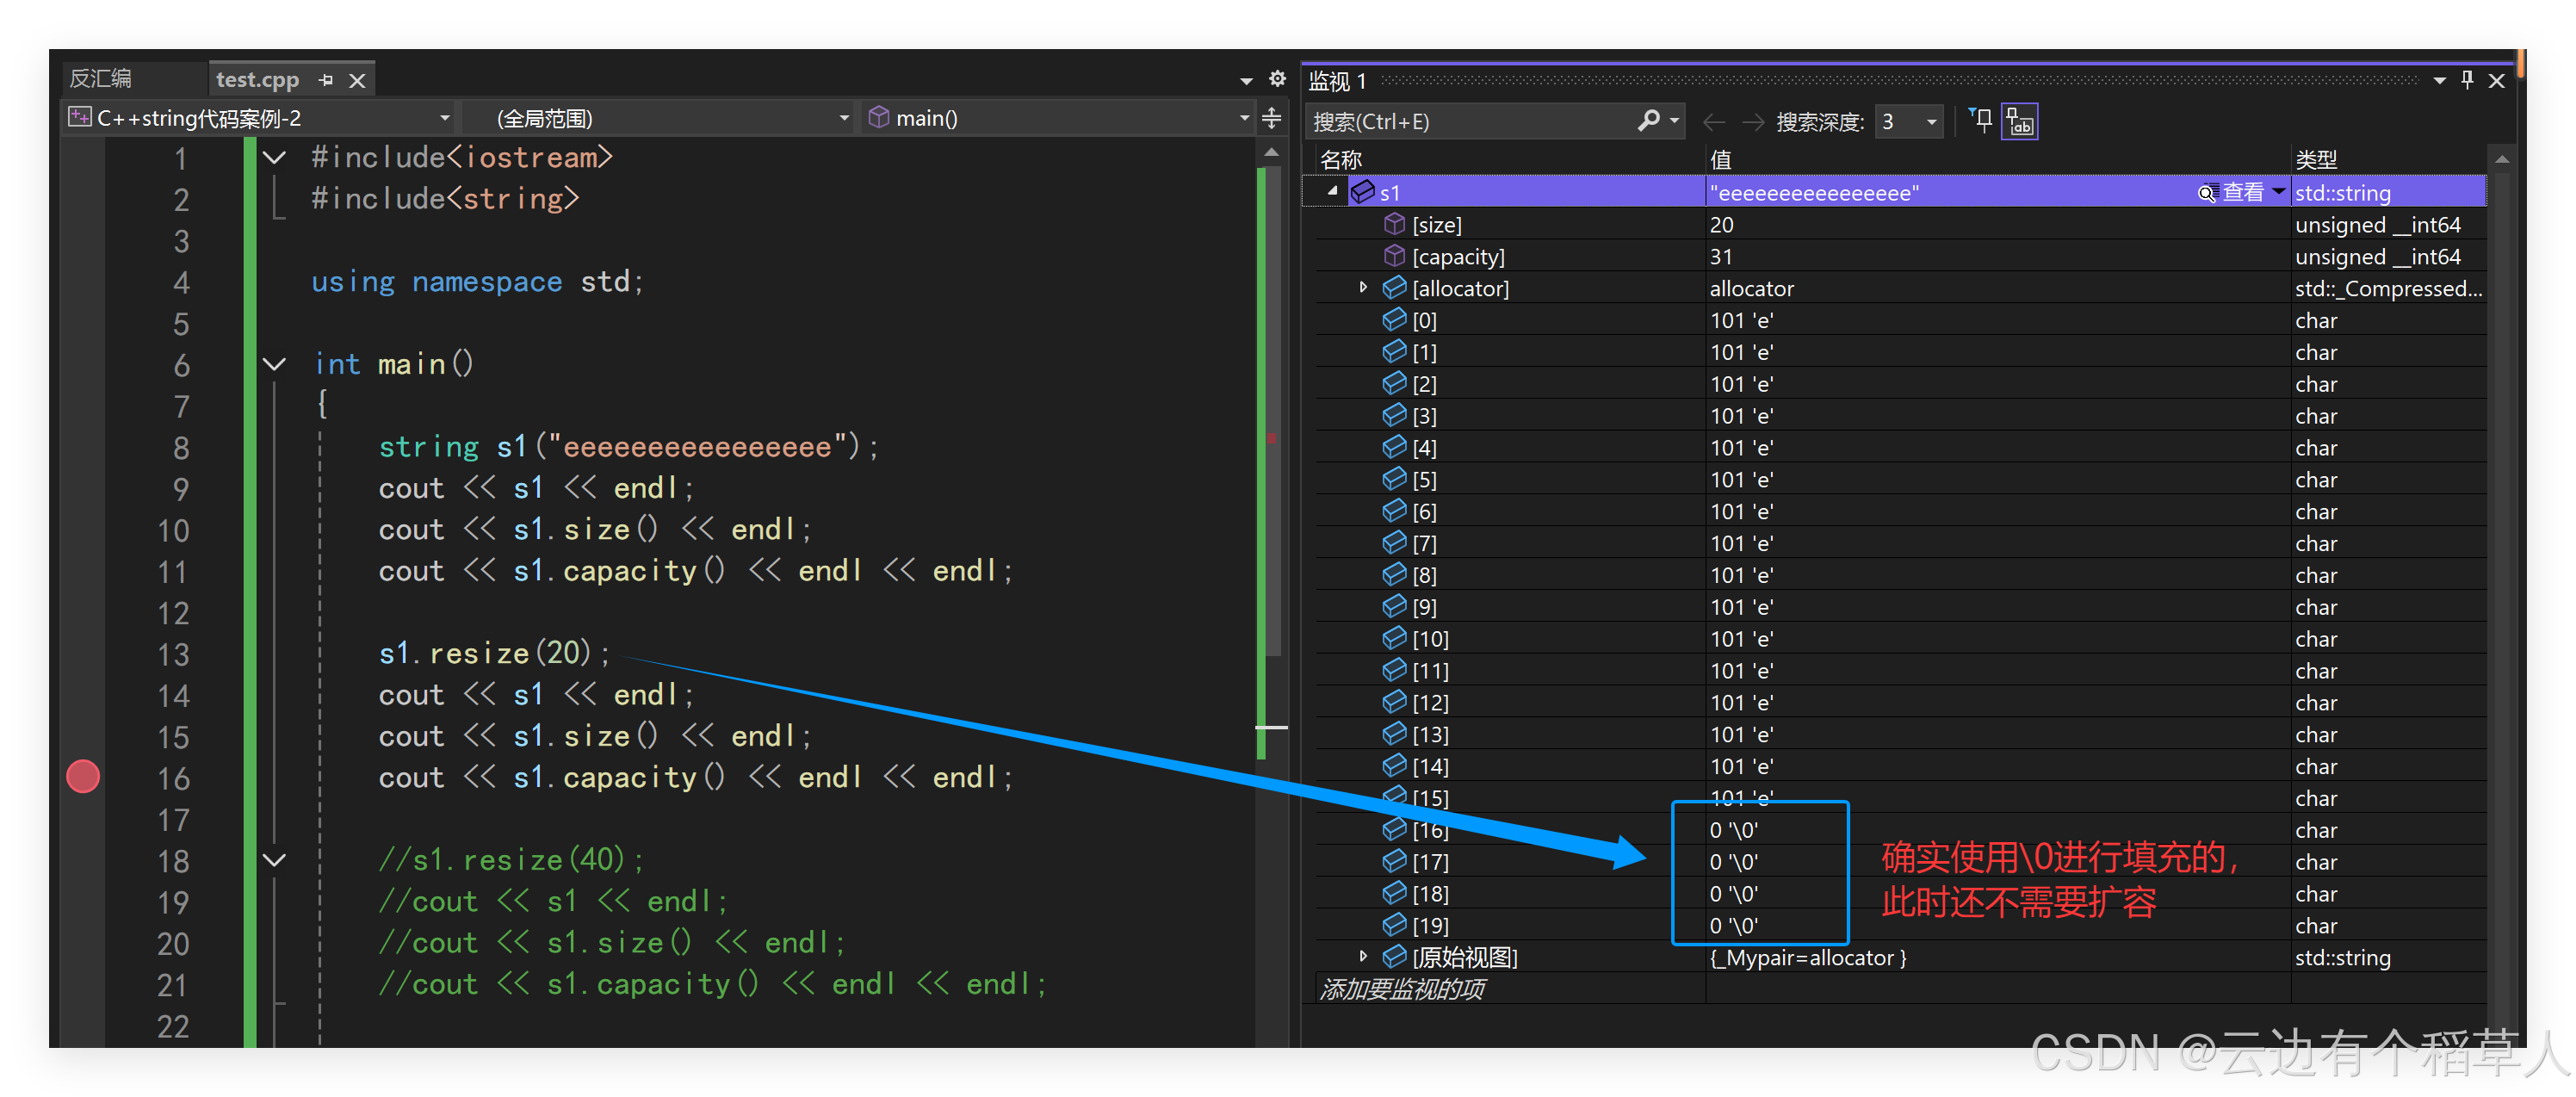This screenshot has width=2576, height=1097.
Task: Switch to the 反汇编 tab
Action: (101, 79)
